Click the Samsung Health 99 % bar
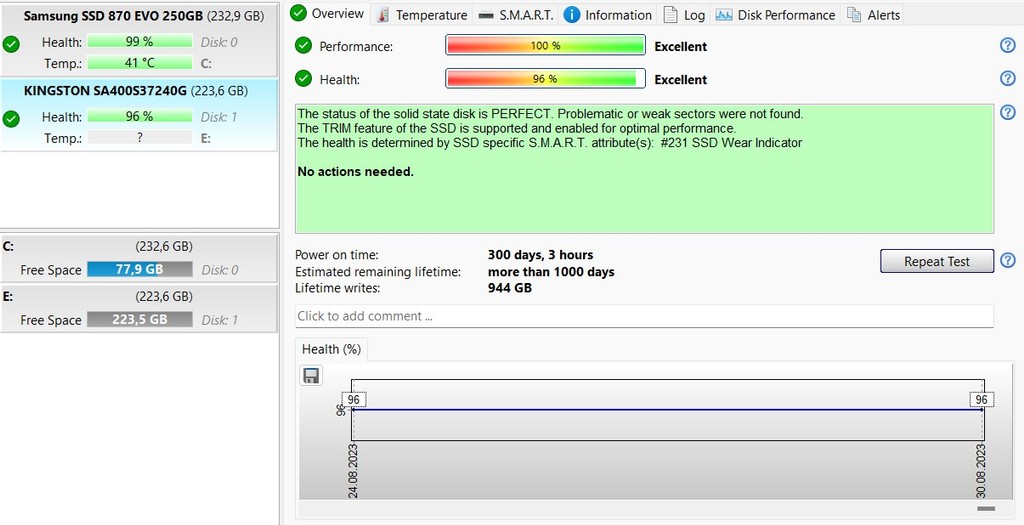The width and height of the screenshot is (1024, 525). coord(140,42)
